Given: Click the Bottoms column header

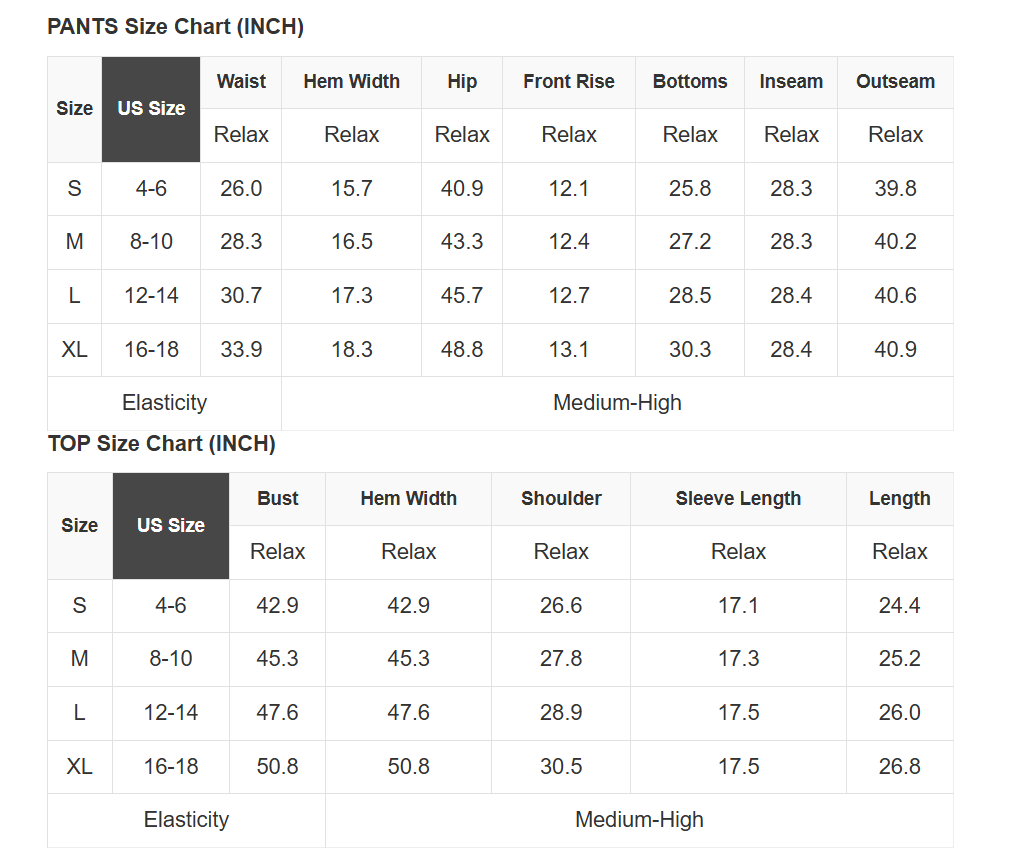Looking at the screenshot, I should coord(690,82).
